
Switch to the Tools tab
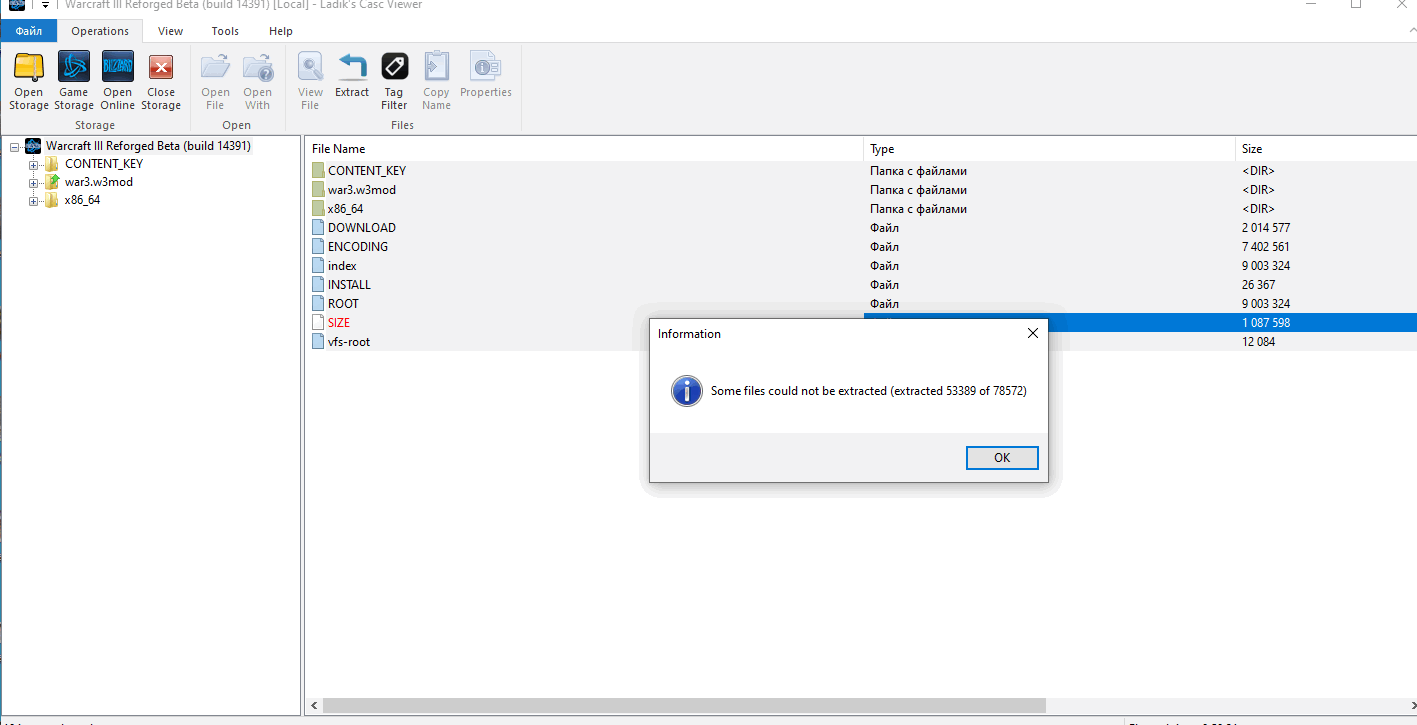pyautogui.click(x=225, y=31)
